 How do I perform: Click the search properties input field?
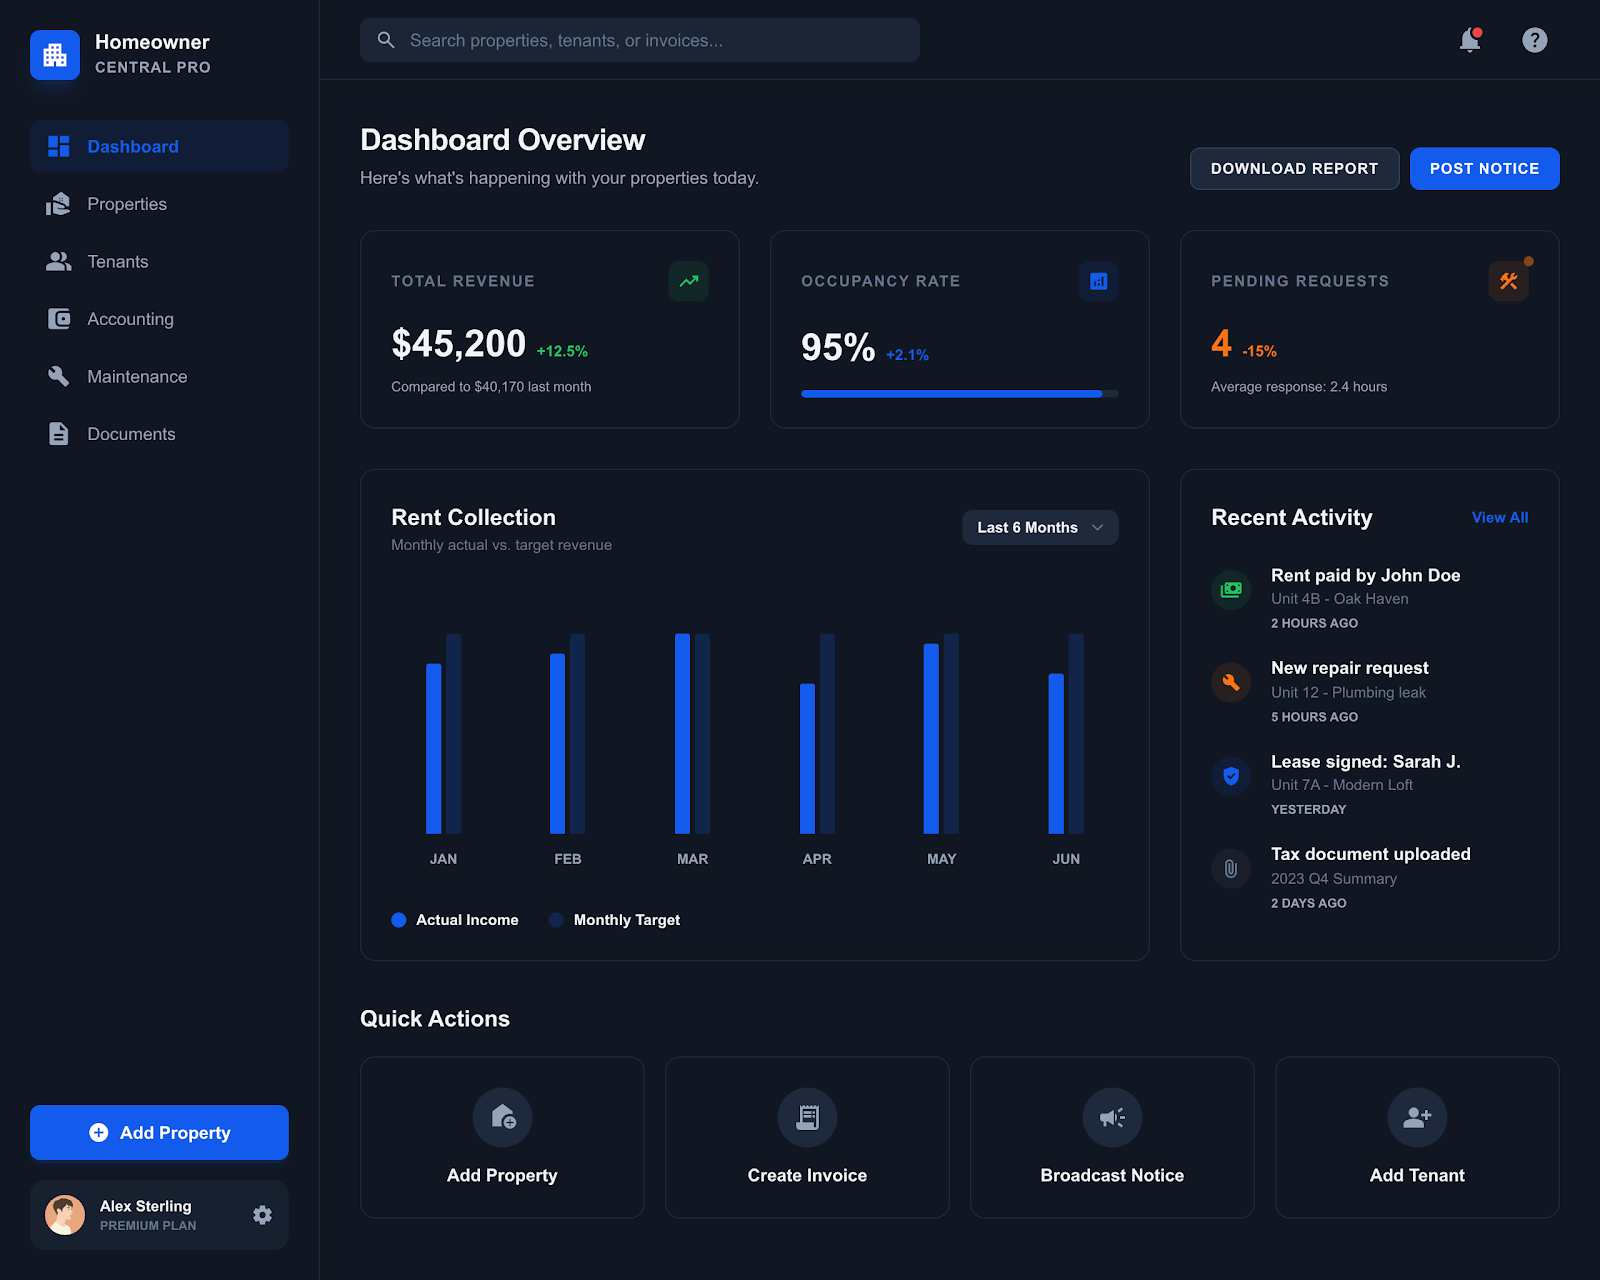tap(640, 40)
